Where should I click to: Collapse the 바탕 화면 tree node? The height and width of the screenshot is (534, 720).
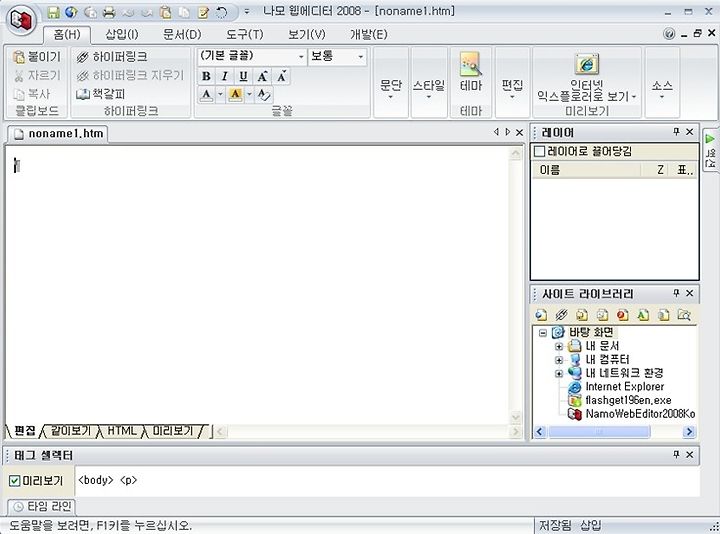tap(543, 332)
